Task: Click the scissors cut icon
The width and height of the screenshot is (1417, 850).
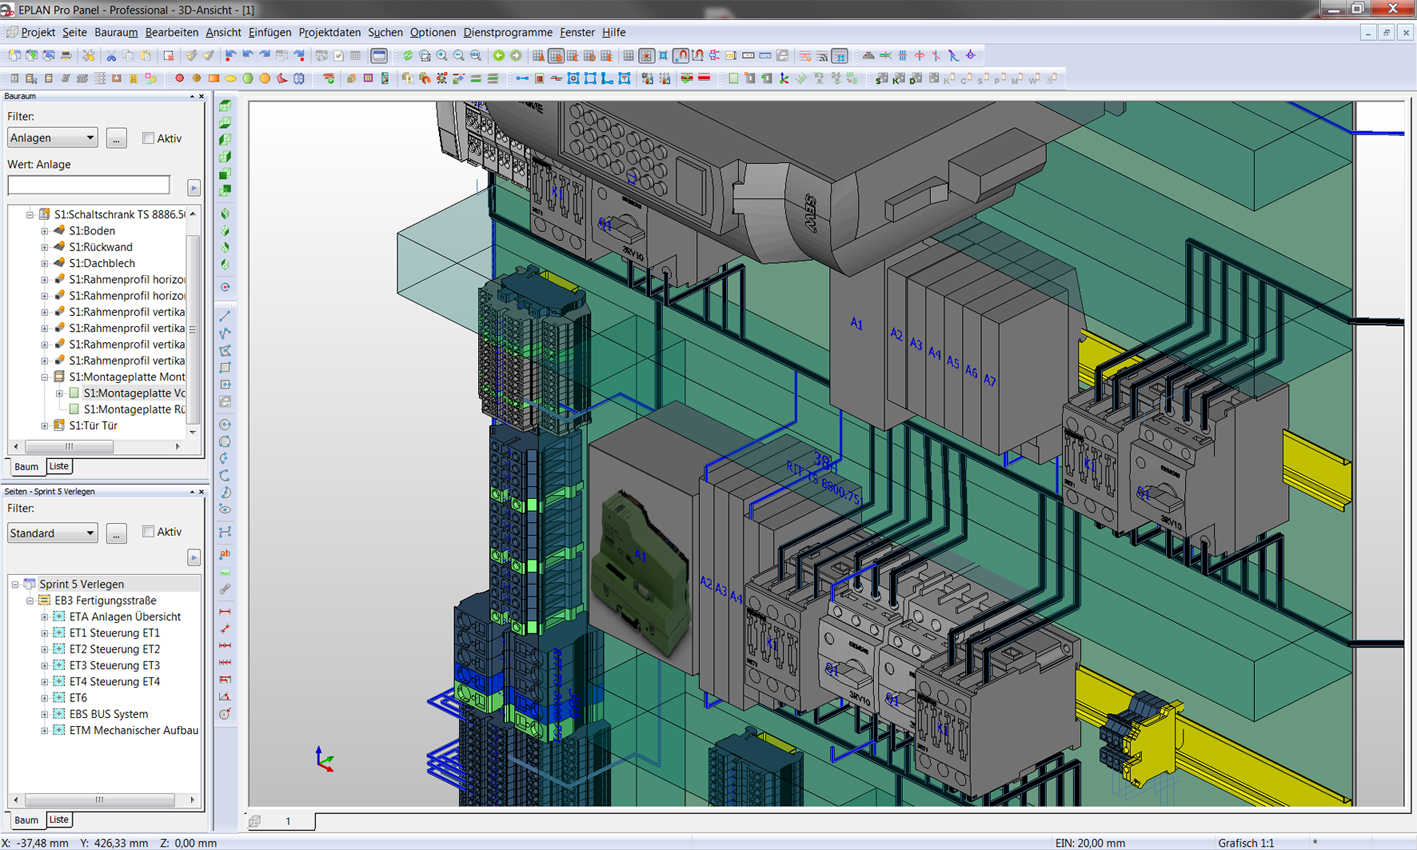Action: point(111,56)
